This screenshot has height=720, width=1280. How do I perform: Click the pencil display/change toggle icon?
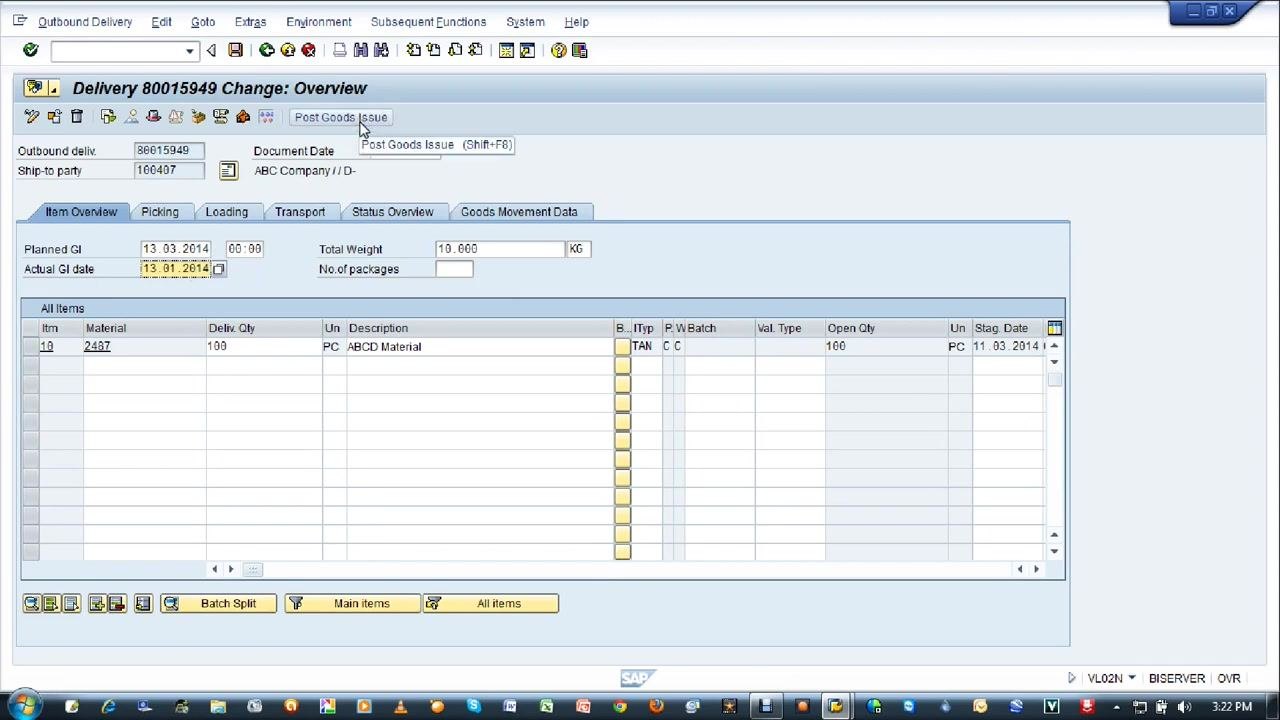(32, 117)
